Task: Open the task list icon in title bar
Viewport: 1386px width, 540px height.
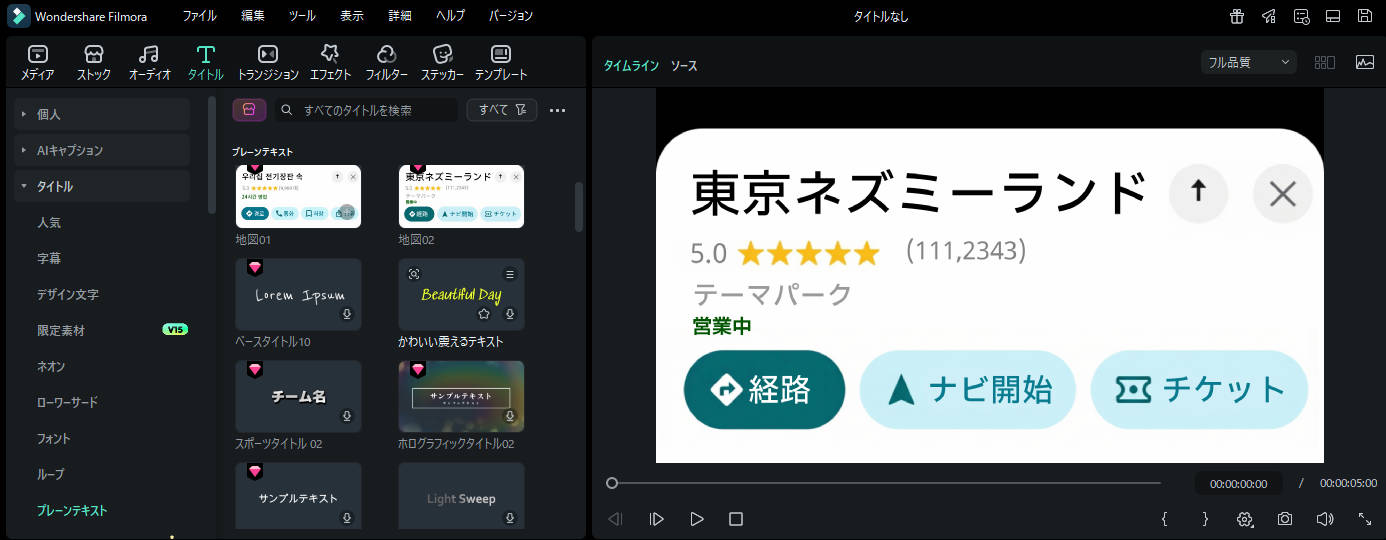Action: [x=1301, y=16]
